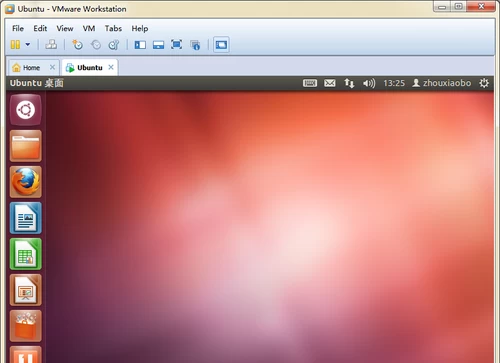This screenshot has width=500, height=363.
Task: Click the VMware Workstation title bar icon
Action: (x=10, y=9)
